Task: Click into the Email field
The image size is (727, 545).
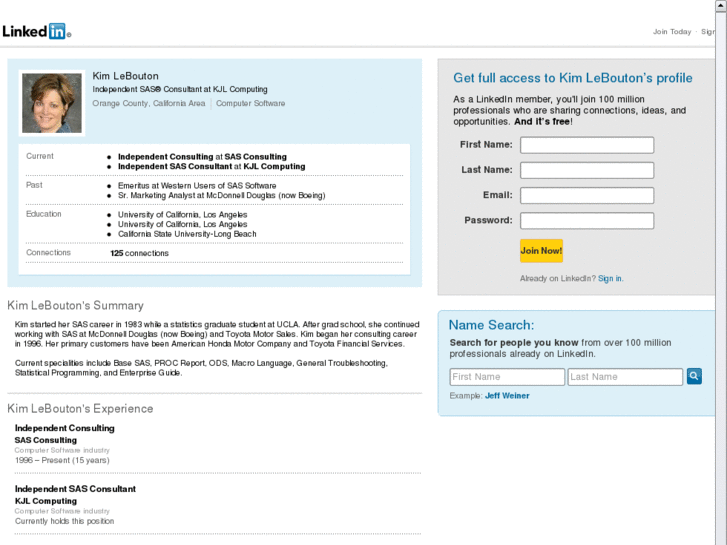Action: [x=587, y=195]
